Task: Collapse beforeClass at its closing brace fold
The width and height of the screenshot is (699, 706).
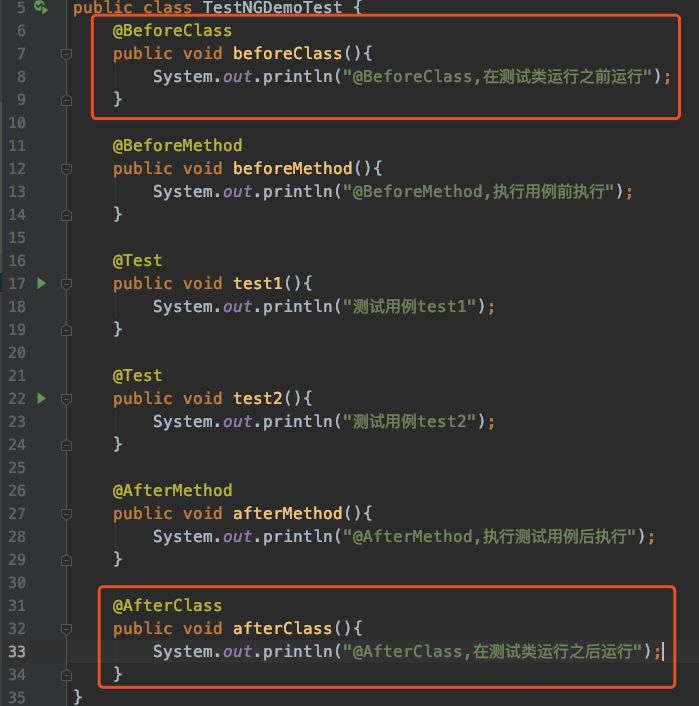Action: [x=66, y=100]
